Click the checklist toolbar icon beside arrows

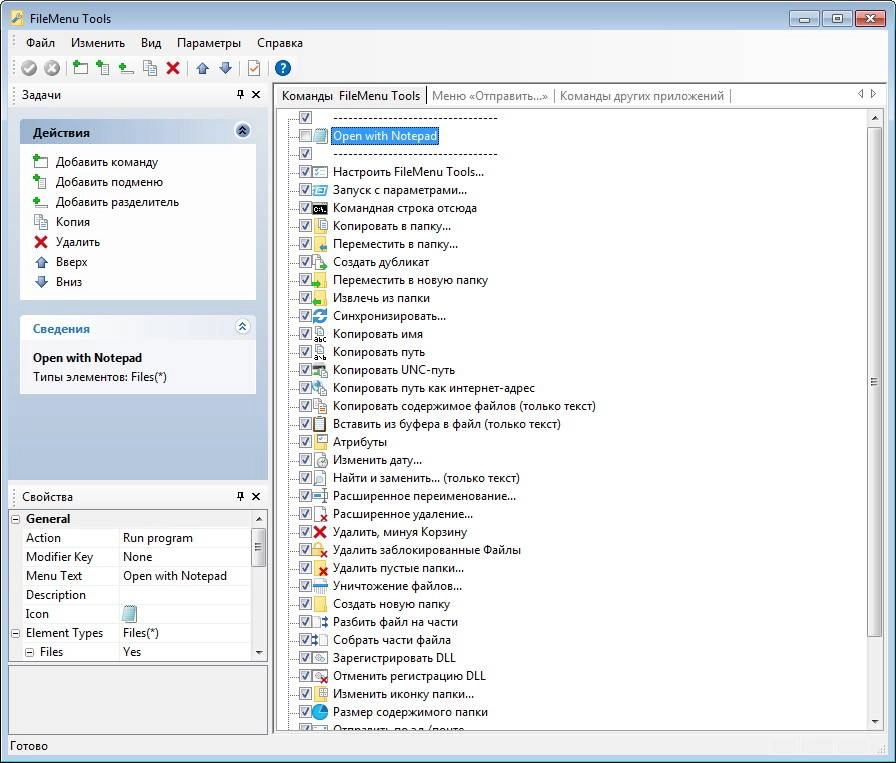click(254, 68)
